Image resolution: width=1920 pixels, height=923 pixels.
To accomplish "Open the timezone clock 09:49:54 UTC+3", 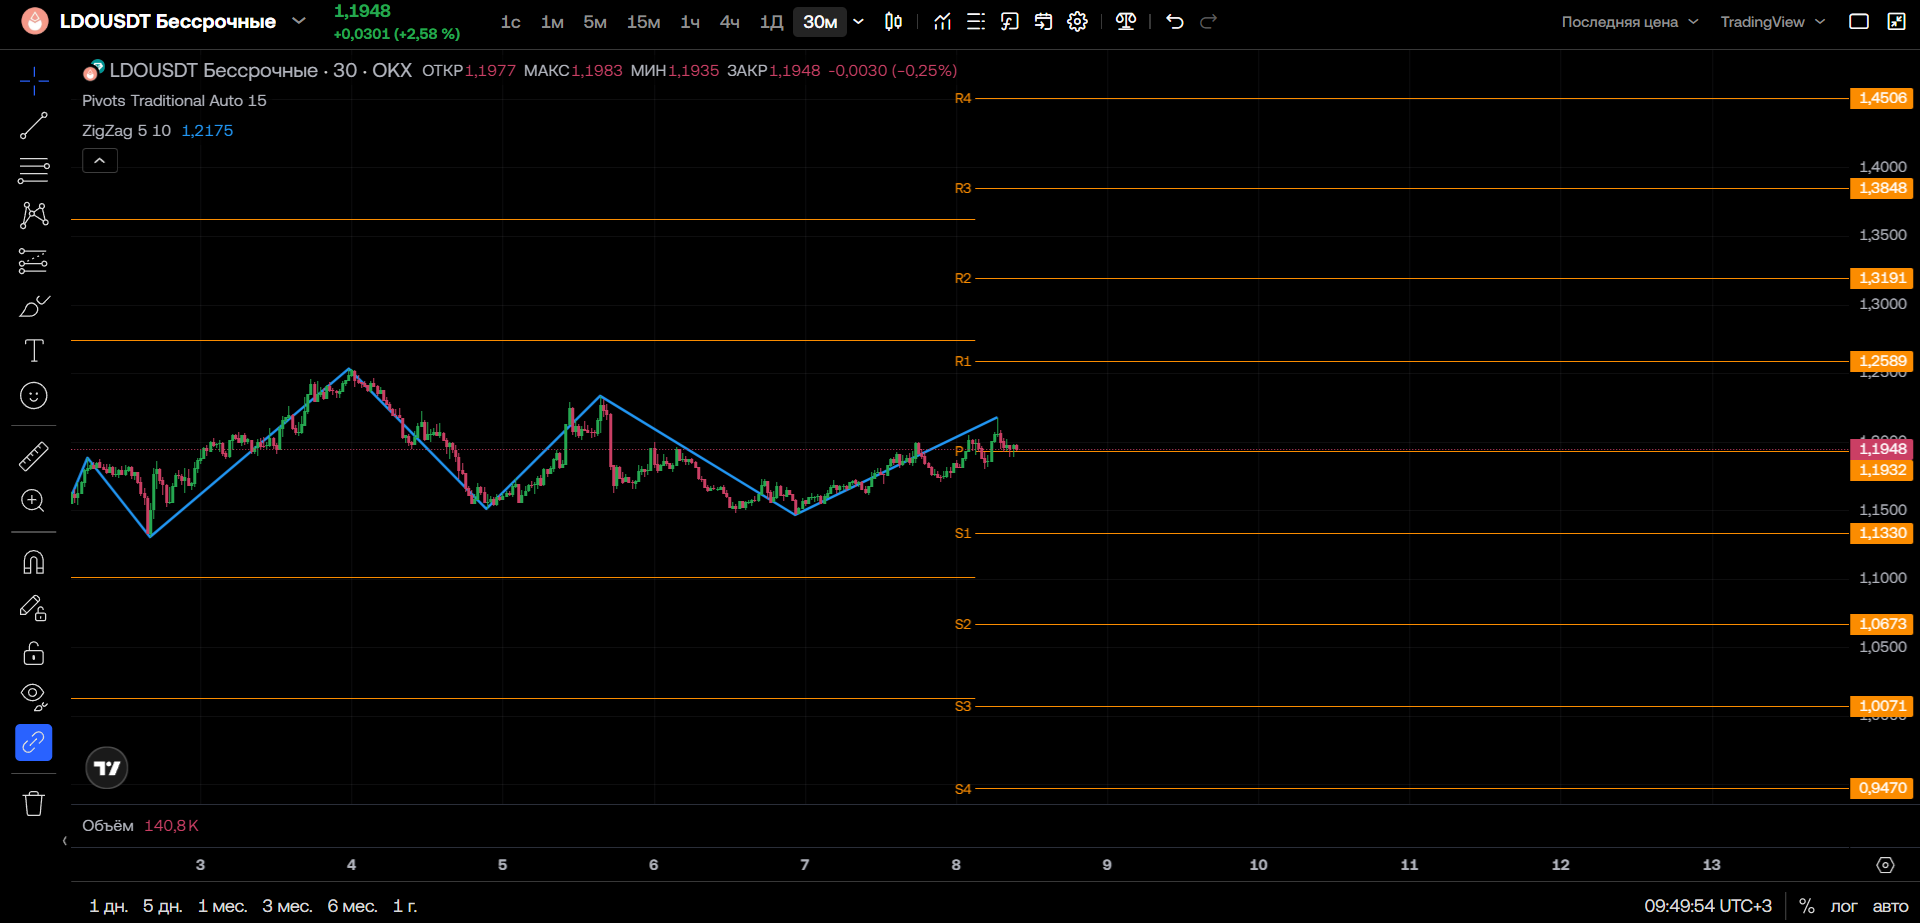I will click(1708, 906).
